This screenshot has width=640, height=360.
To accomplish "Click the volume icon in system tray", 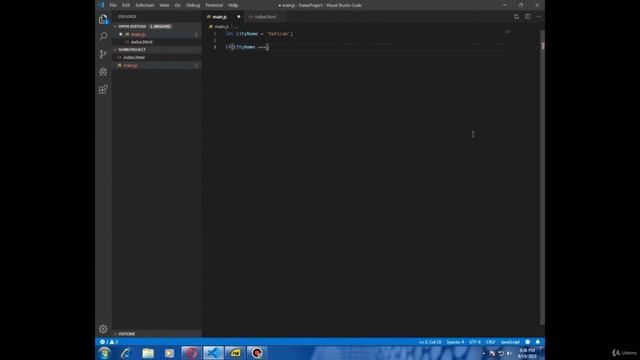I will (509, 353).
